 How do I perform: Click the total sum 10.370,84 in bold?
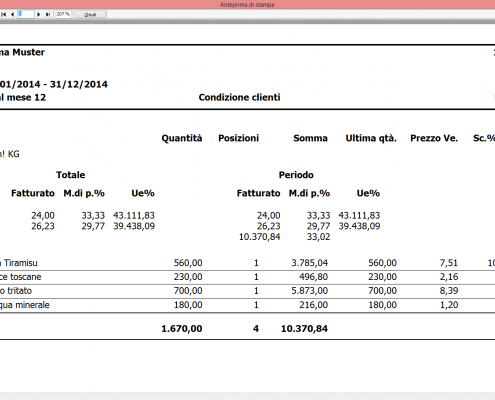tap(304, 329)
